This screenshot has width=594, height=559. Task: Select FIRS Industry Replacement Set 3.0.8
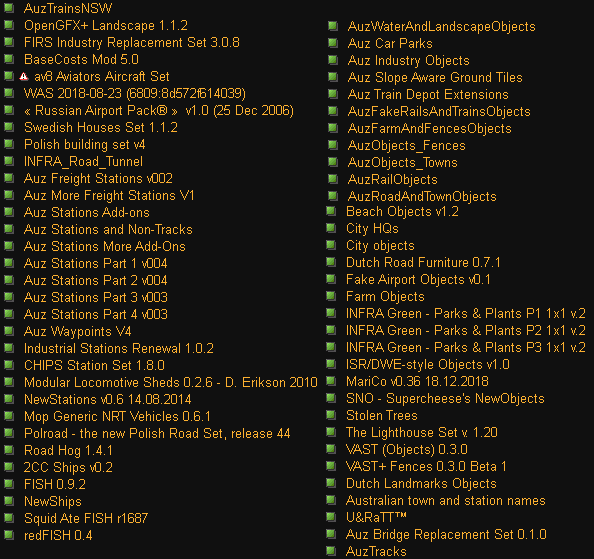pyautogui.click(x=131, y=42)
